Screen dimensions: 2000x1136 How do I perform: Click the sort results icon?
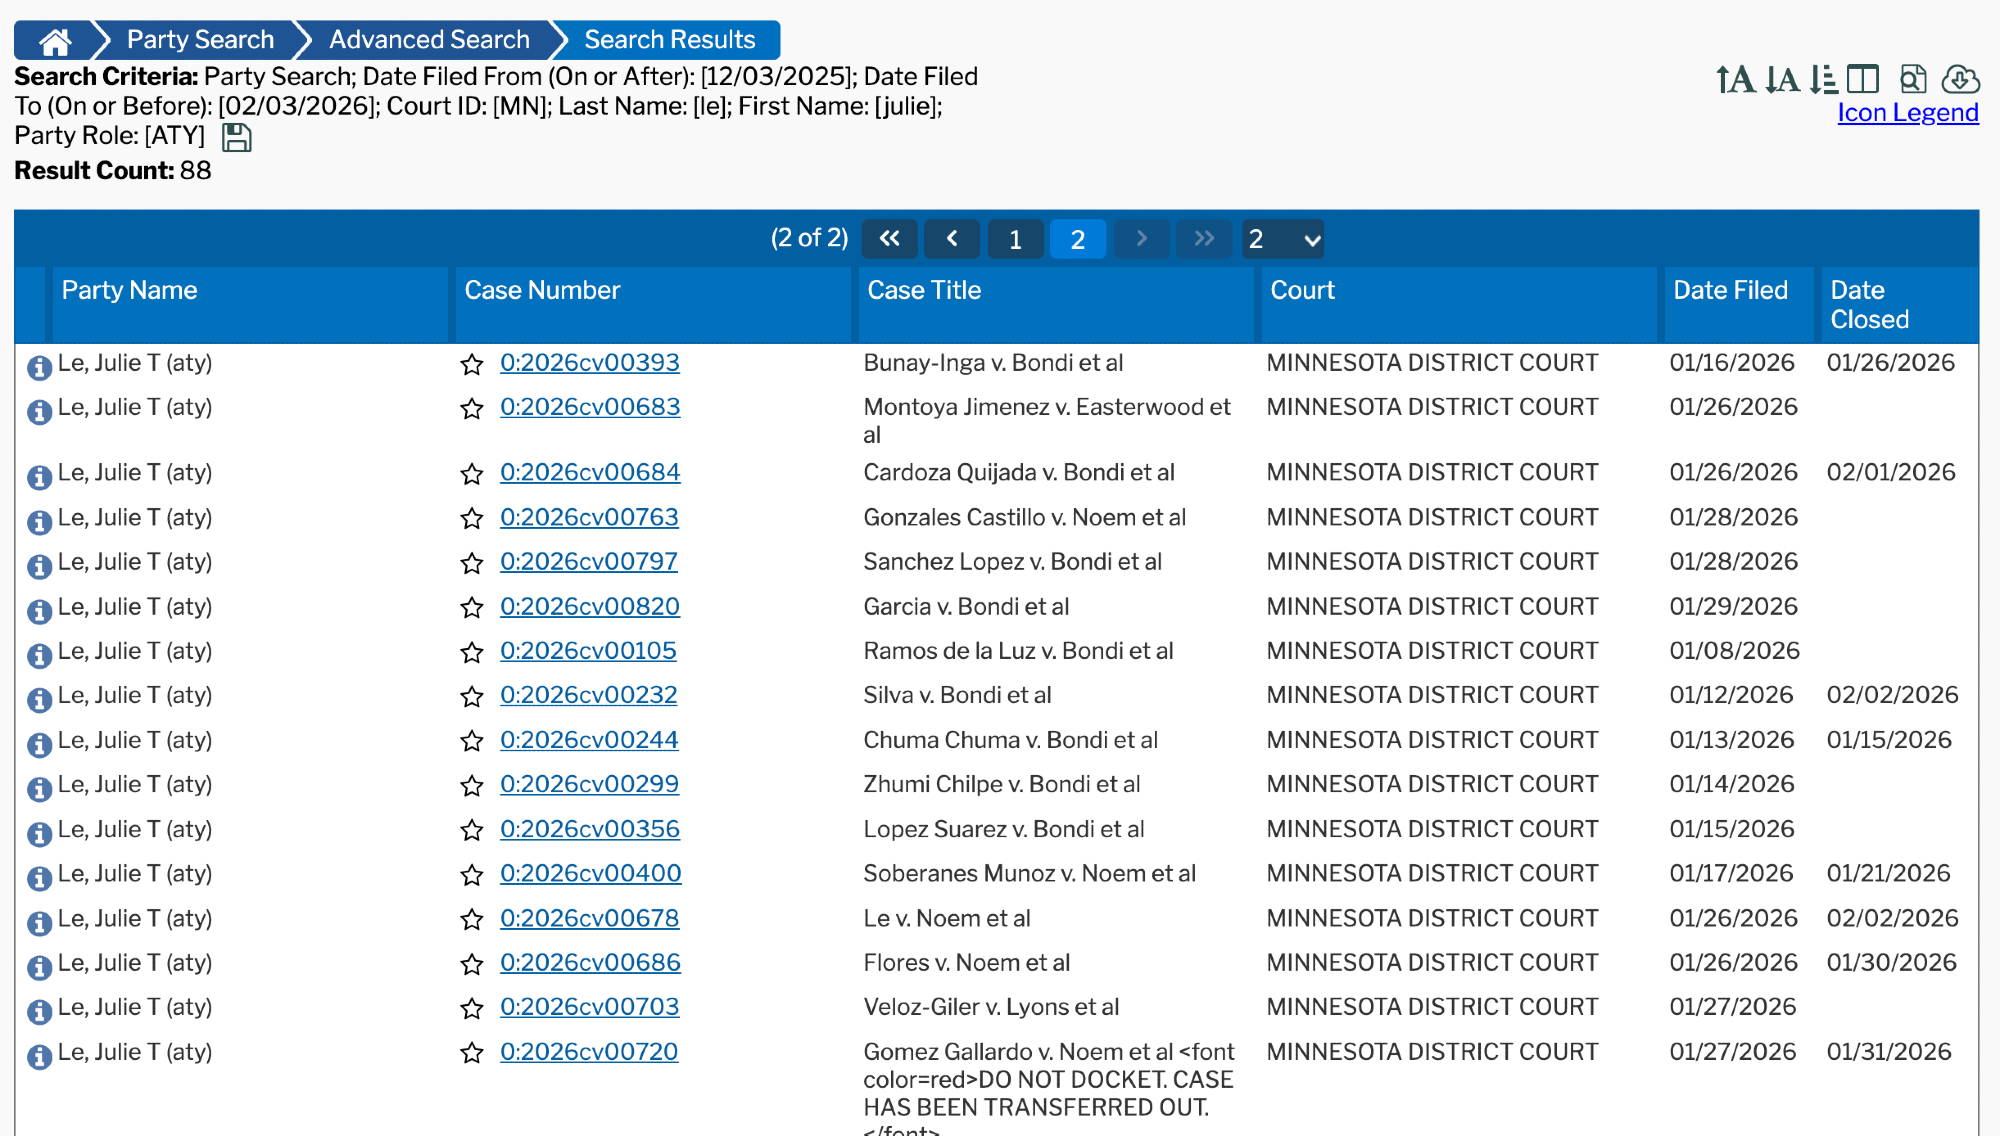(1823, 79)
